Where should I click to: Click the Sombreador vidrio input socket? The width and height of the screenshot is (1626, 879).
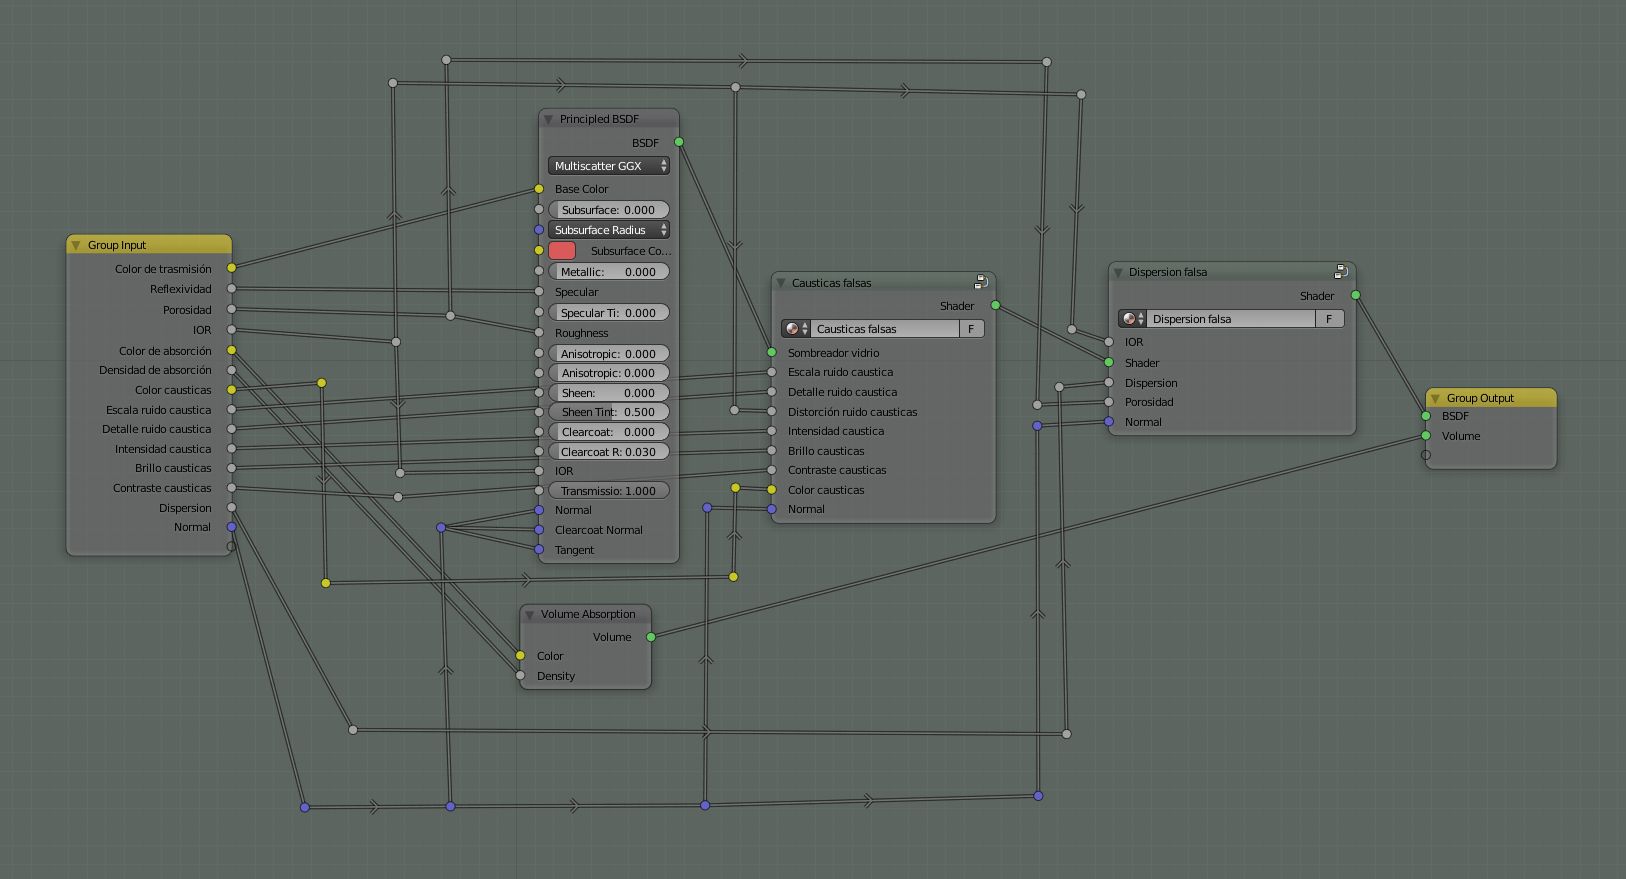[x=772, y=352]
